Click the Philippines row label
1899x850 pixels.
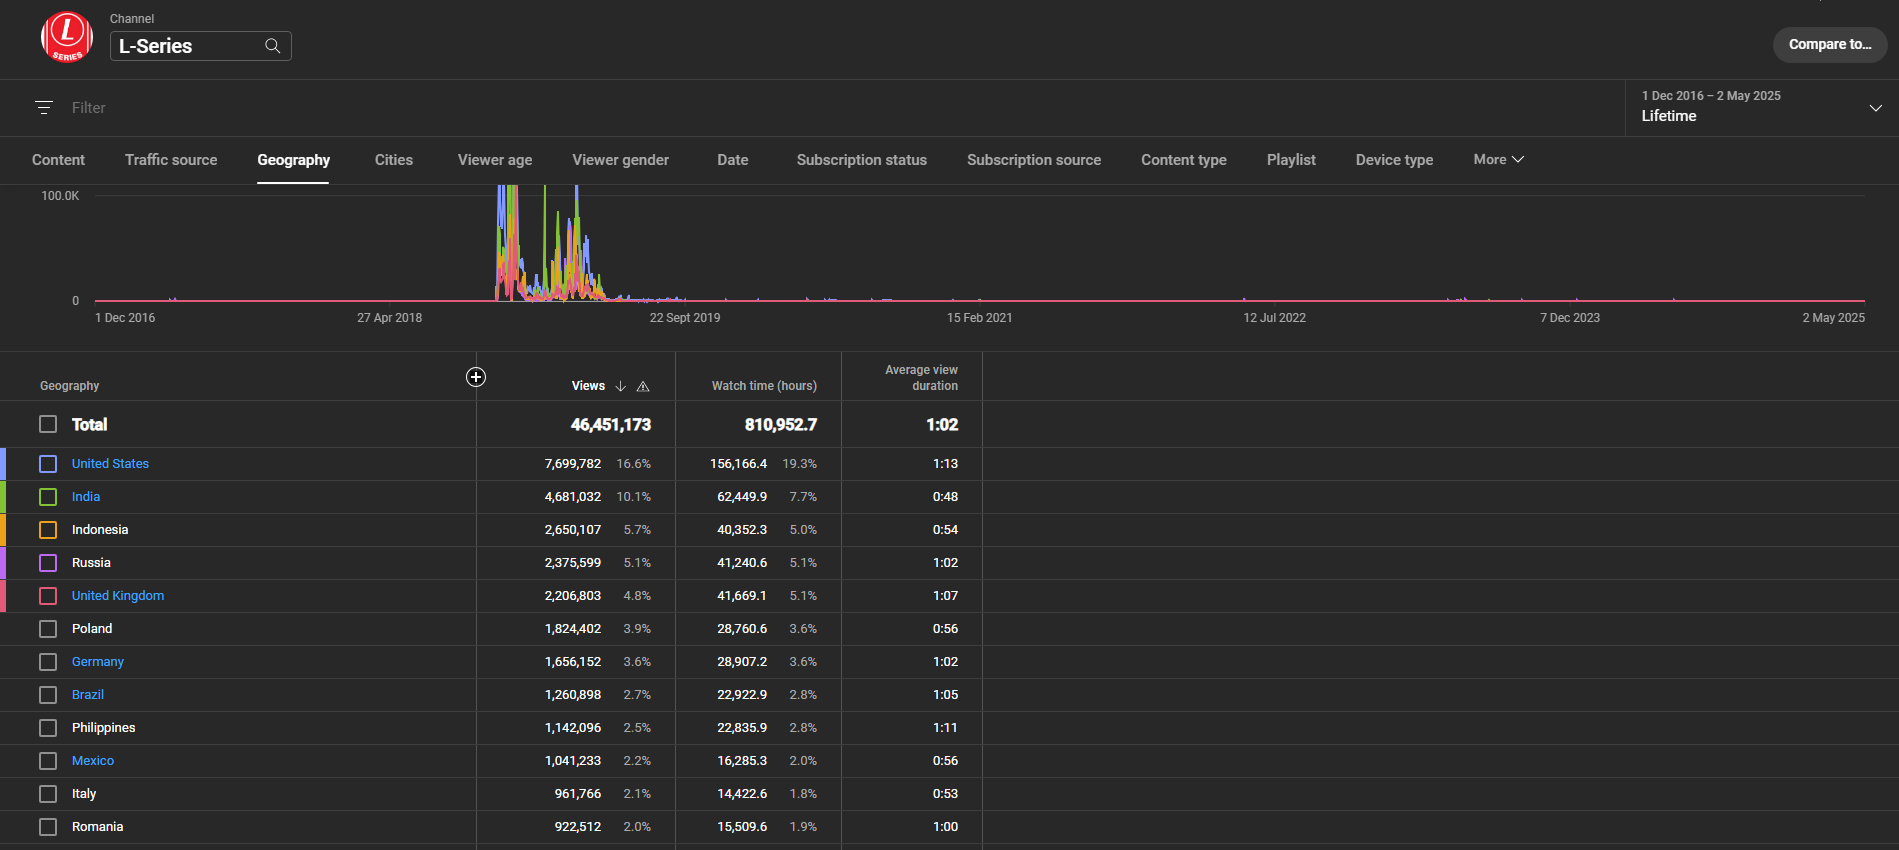[x=103, y=728]
